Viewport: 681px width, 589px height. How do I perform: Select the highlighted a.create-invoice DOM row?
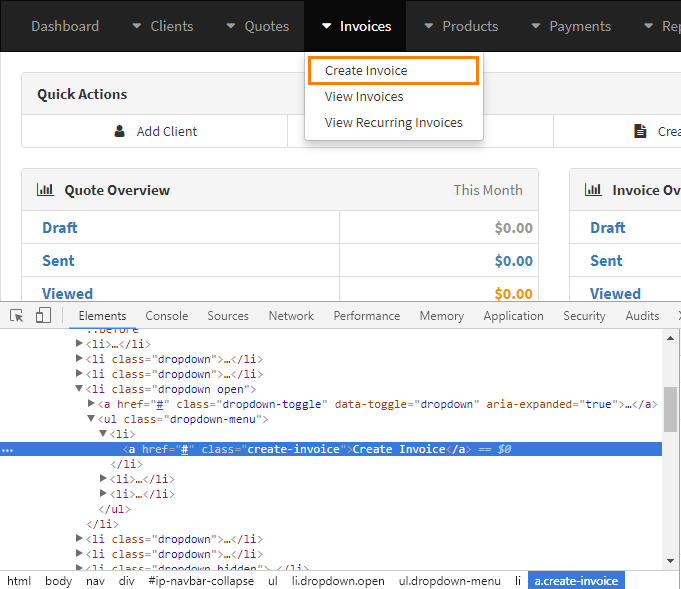[x=331, y=449]
